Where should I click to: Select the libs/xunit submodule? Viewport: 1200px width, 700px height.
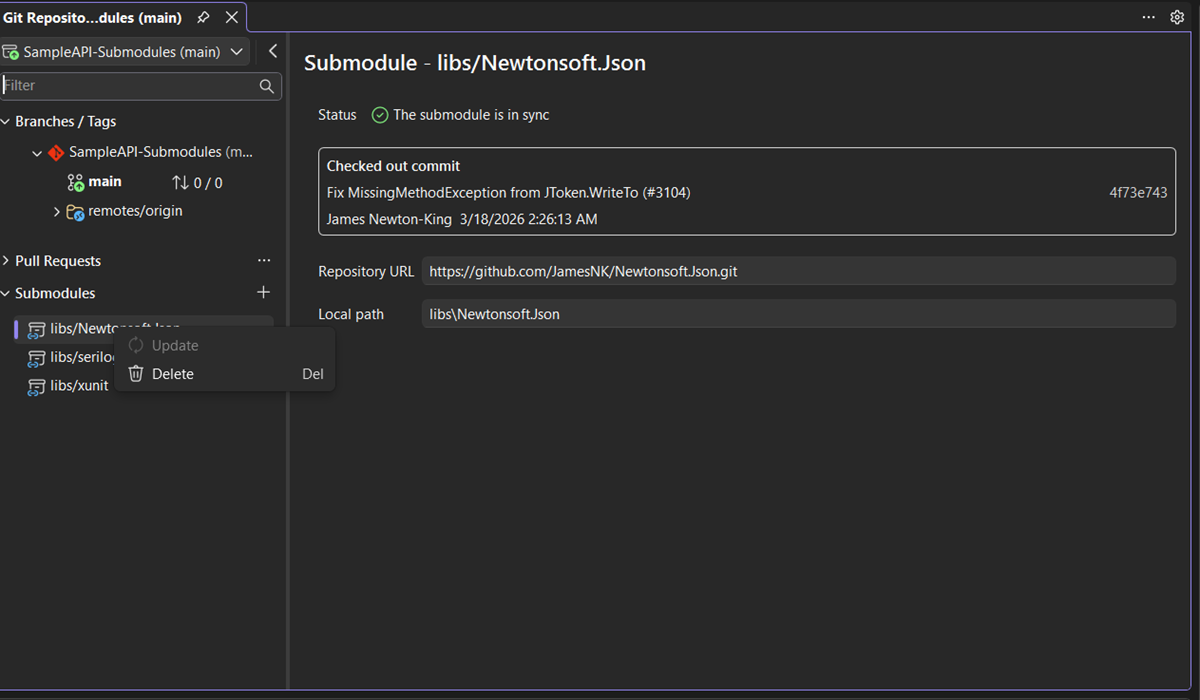(x=79, y=386)
